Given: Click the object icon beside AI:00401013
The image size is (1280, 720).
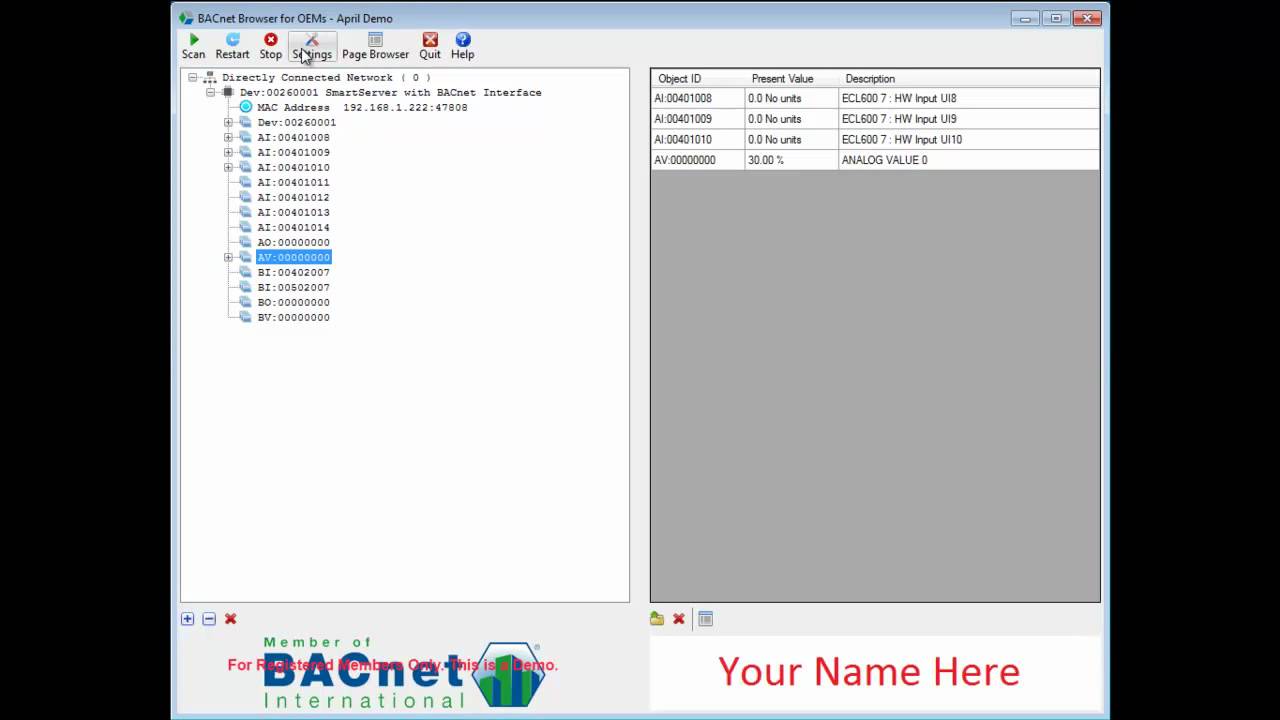Looking at the screenshot, I should coord(246,212).
